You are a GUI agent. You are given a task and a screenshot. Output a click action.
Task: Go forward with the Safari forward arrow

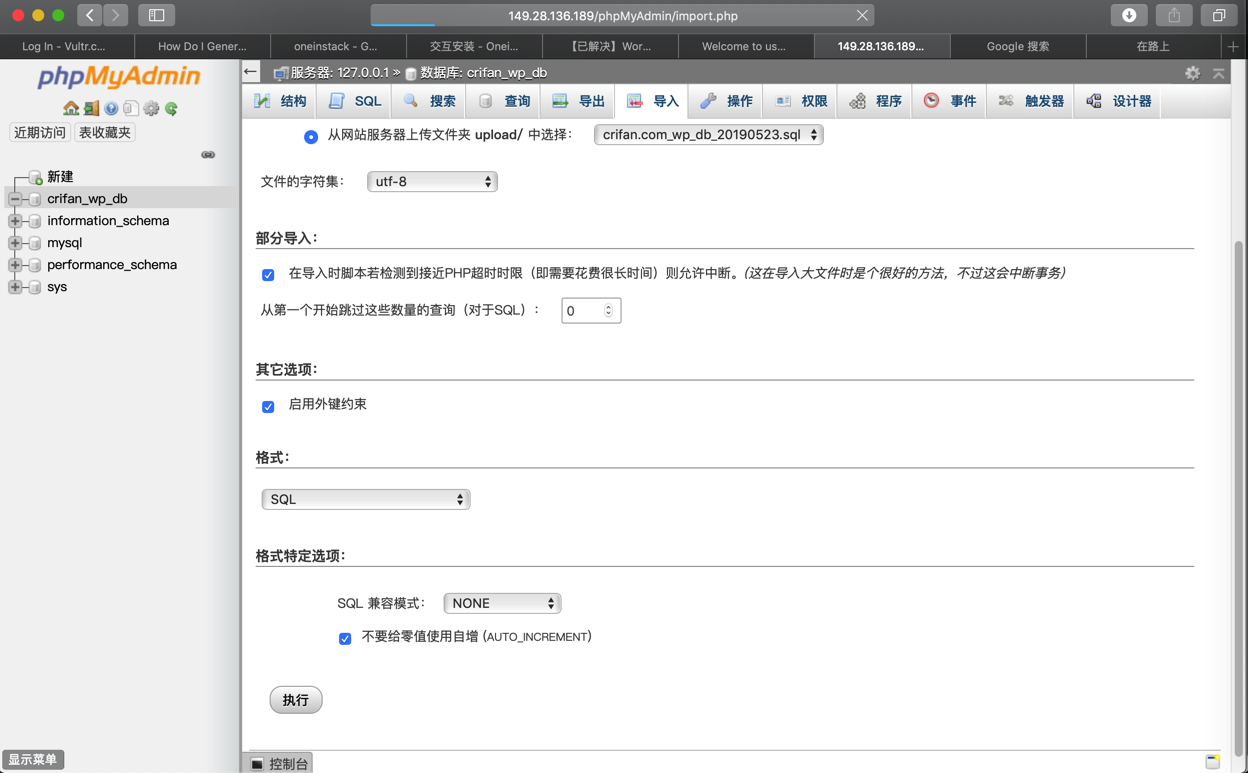click(x=116, y=15)
